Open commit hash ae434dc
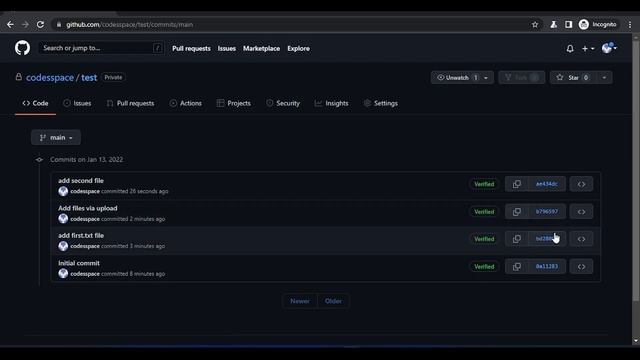640x360 pixels. click(x=547, y=184)
